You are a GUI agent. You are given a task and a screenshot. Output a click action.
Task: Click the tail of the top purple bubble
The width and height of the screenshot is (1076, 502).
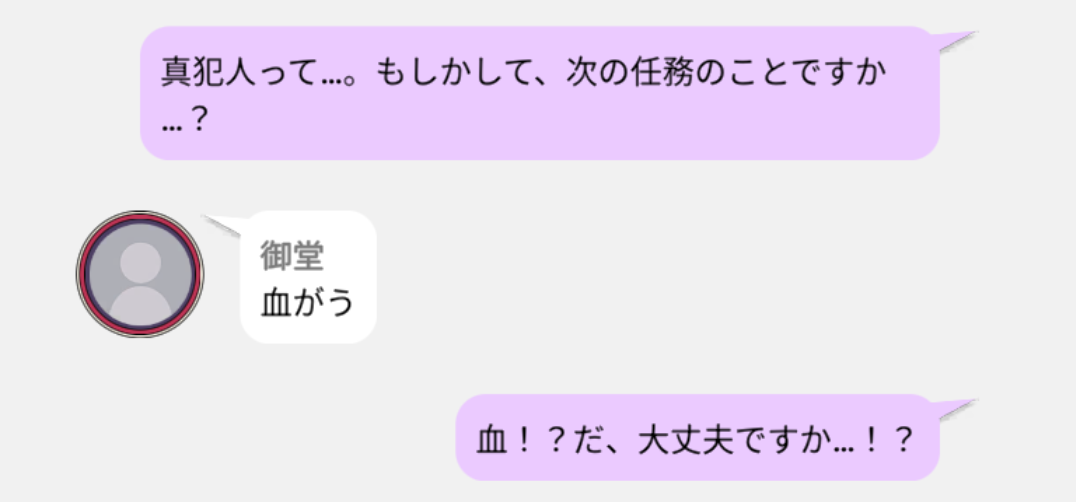click(x=956, y=40)
